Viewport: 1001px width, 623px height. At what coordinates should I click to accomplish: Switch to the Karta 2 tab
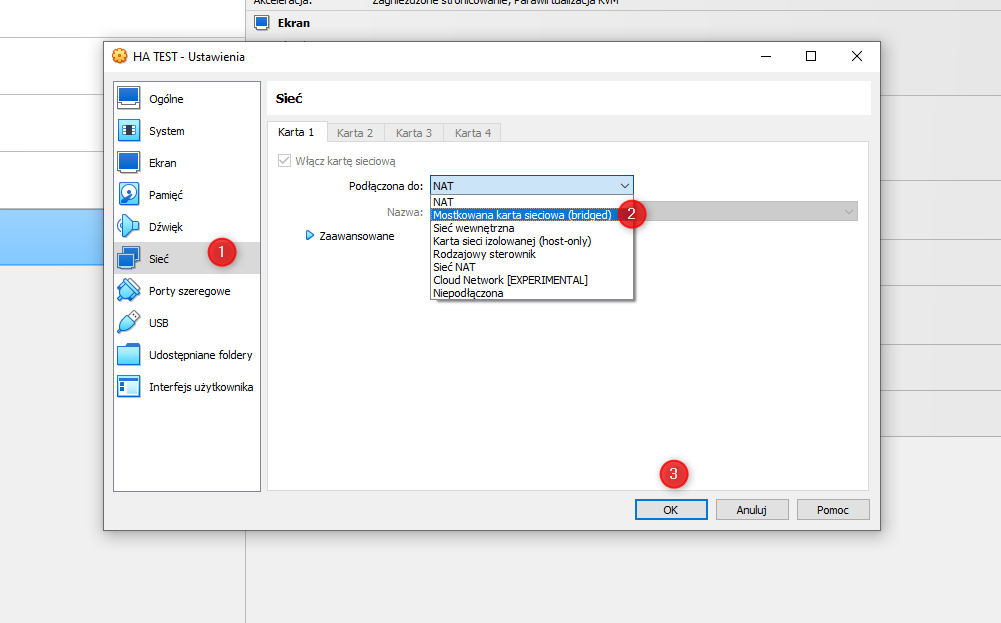[355, 132]
